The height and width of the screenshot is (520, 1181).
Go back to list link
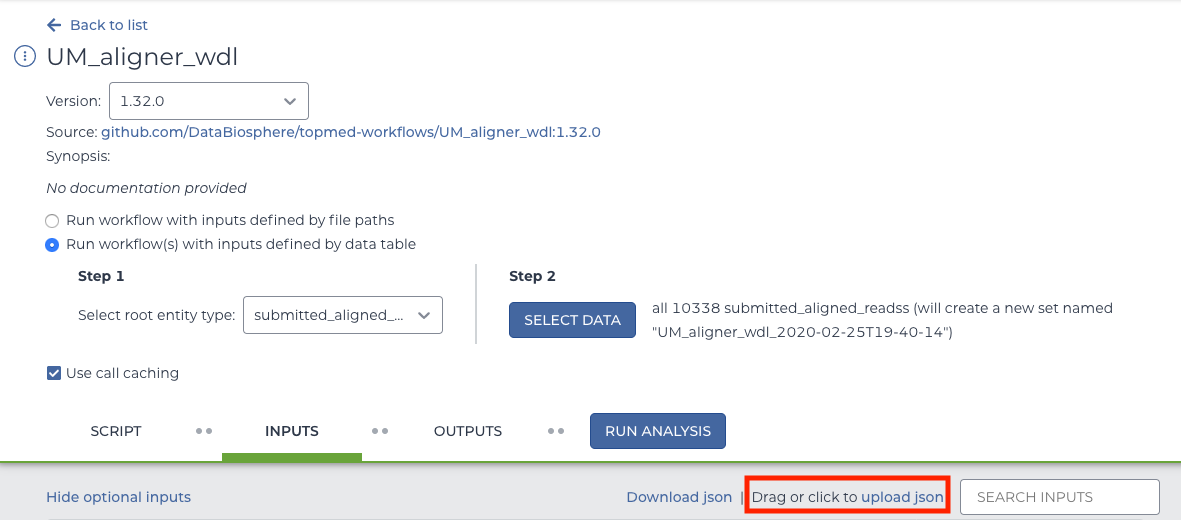click(x=108, y=25)
